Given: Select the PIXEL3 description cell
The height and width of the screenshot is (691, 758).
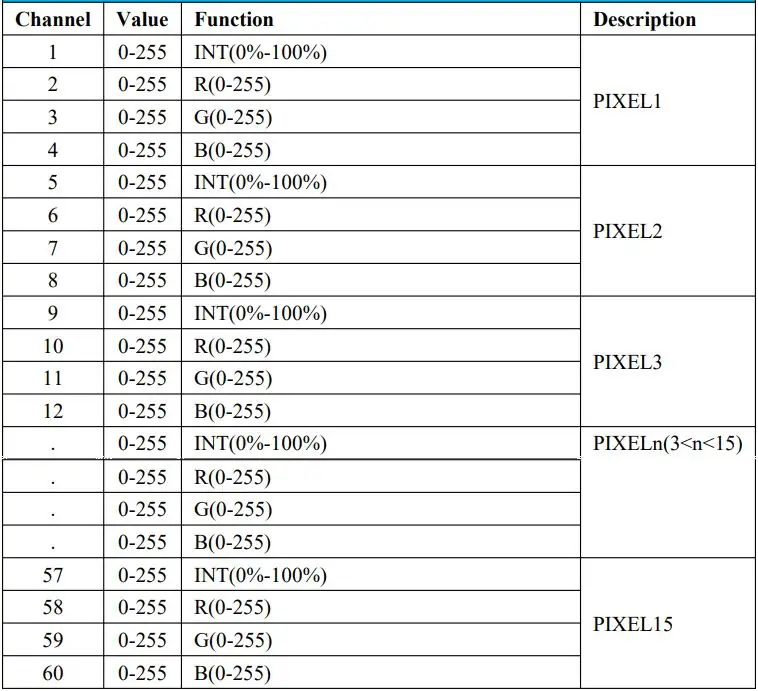Looking at the screenshot, I should (x=627, y=362).
